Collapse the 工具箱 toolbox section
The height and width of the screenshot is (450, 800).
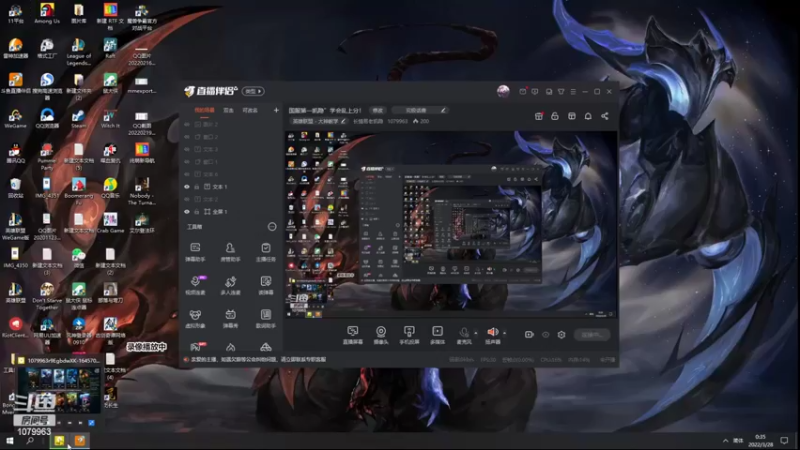tap(272, 227)
